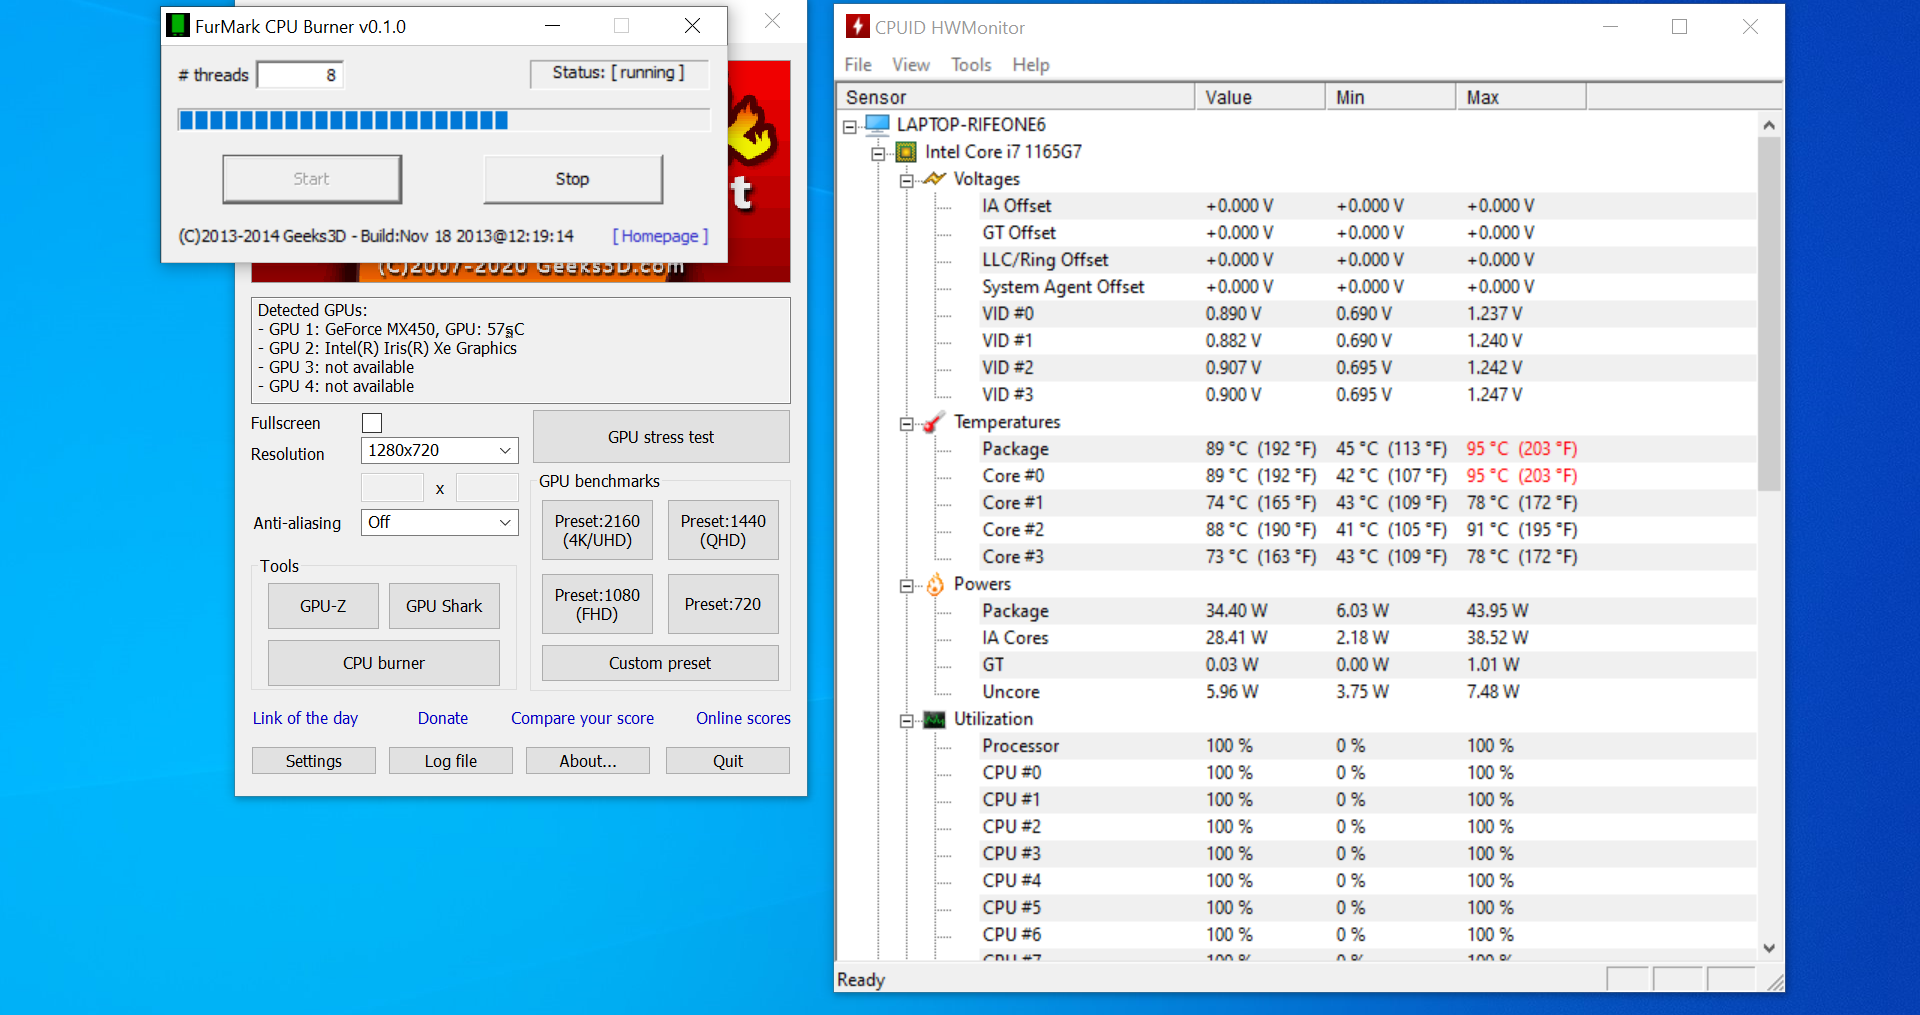This screenshot has height=1015, width=1920.
Task: Click the scrollbar up arrow in HWMonitor
Action: click(1769, 125)
